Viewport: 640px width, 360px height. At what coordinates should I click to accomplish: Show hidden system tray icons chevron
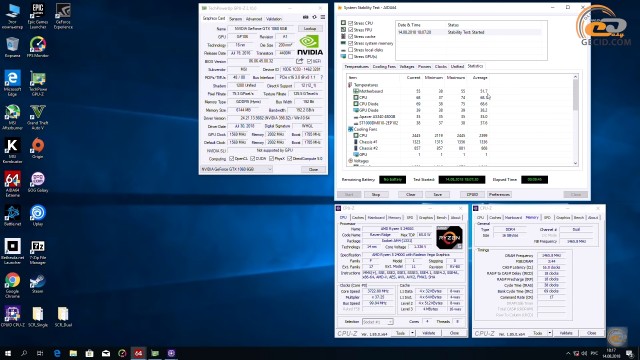568,353
